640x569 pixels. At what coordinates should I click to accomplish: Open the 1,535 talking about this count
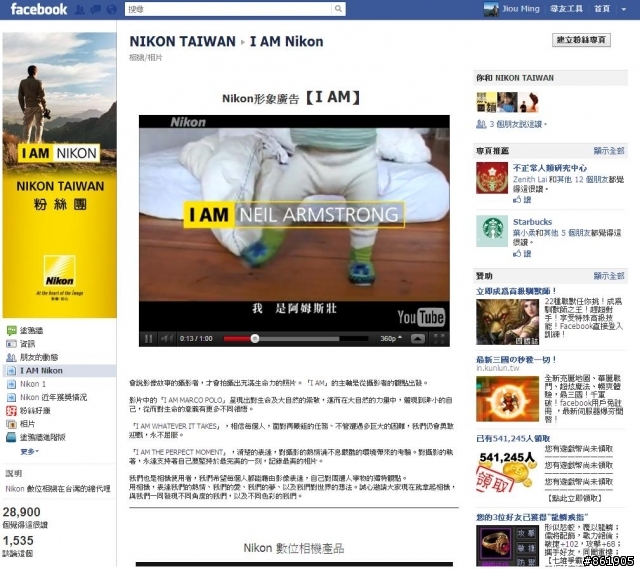[x=18, y=540]
